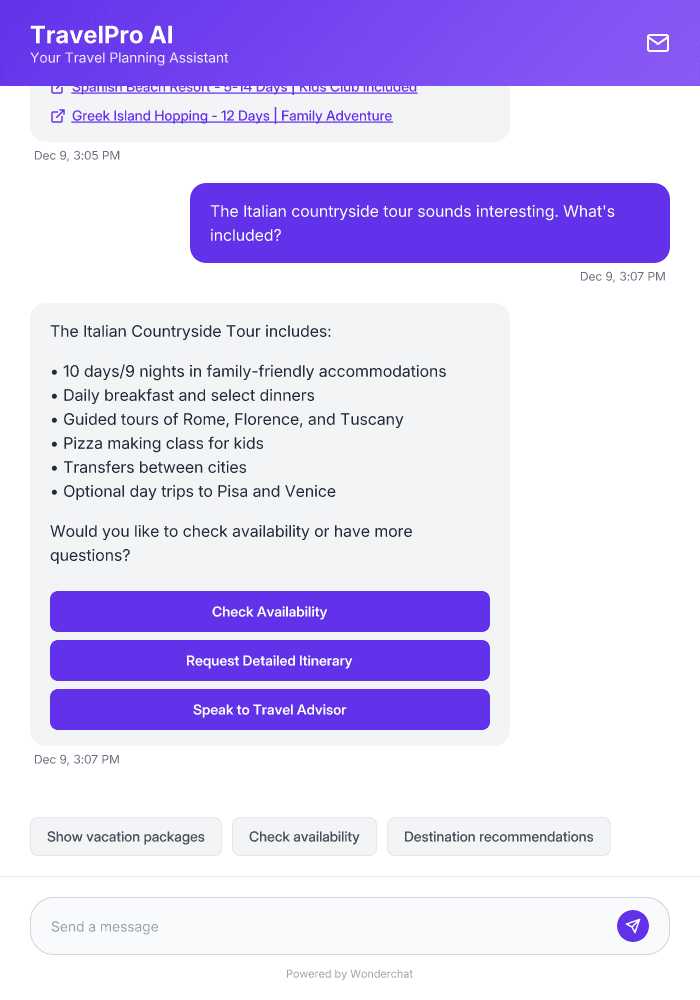
Task: Click Request Detailed Itinerary
Action: 270,660
